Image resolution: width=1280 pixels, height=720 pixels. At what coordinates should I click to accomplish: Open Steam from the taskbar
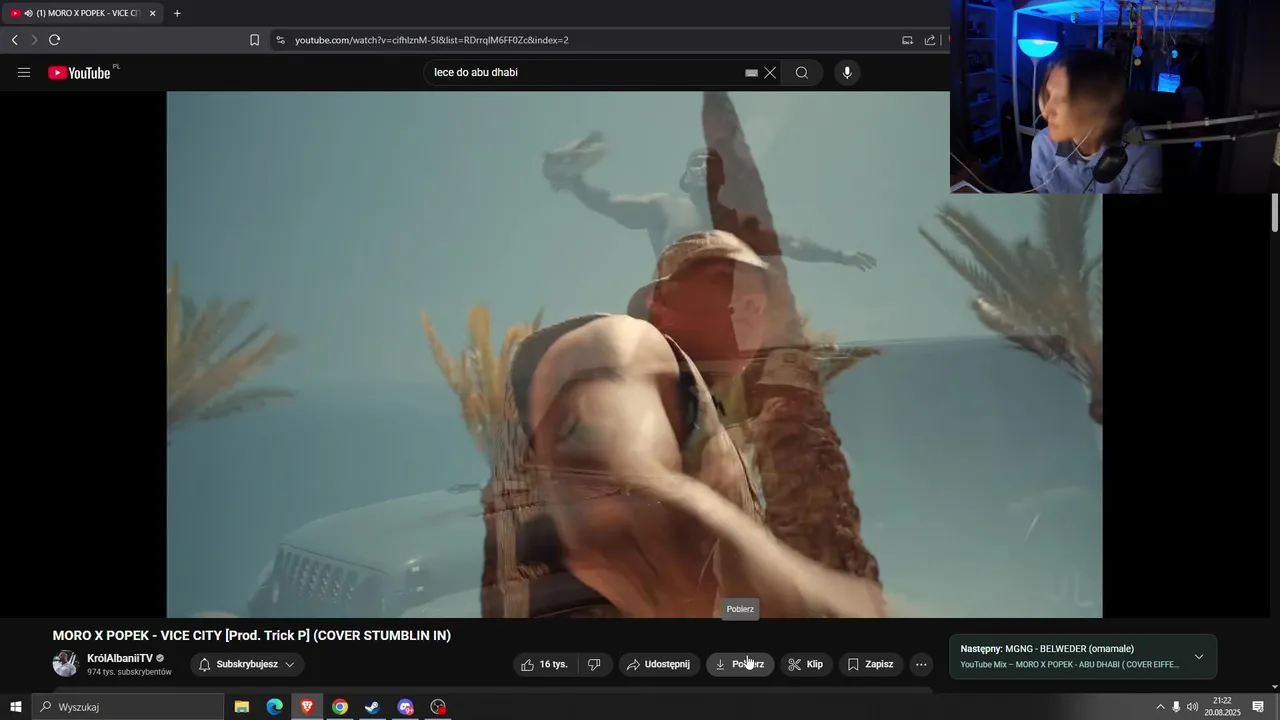tap(372, 707)
